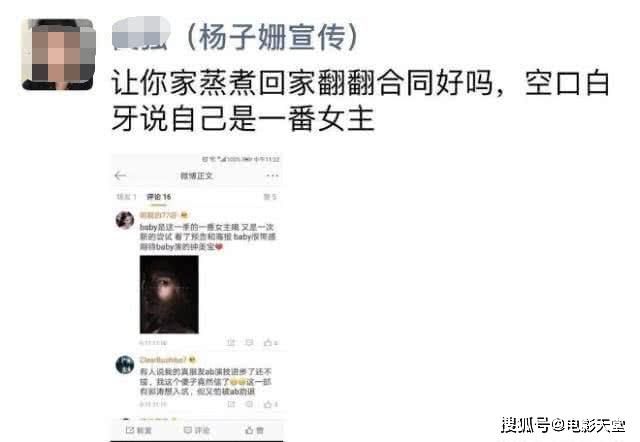Like the first comment with thumbs-up icon
The height and width of the screenshot is (442, 640).
click(x=271, y=343)
